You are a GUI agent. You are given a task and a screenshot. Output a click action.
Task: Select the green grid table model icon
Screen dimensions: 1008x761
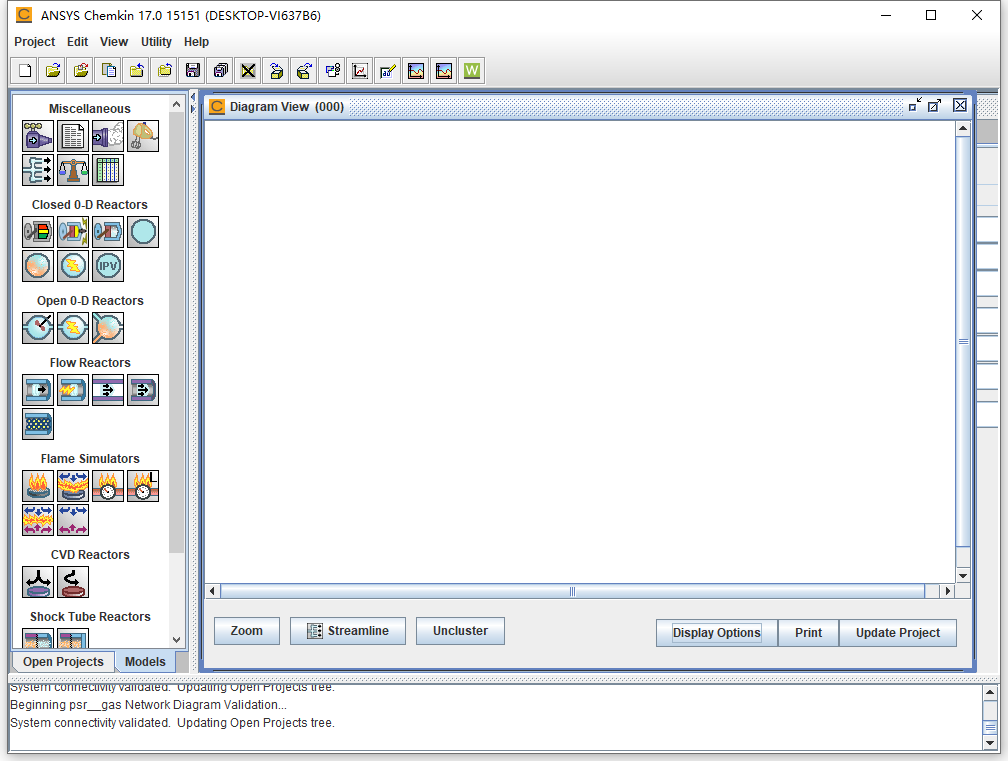click(108, 170)
